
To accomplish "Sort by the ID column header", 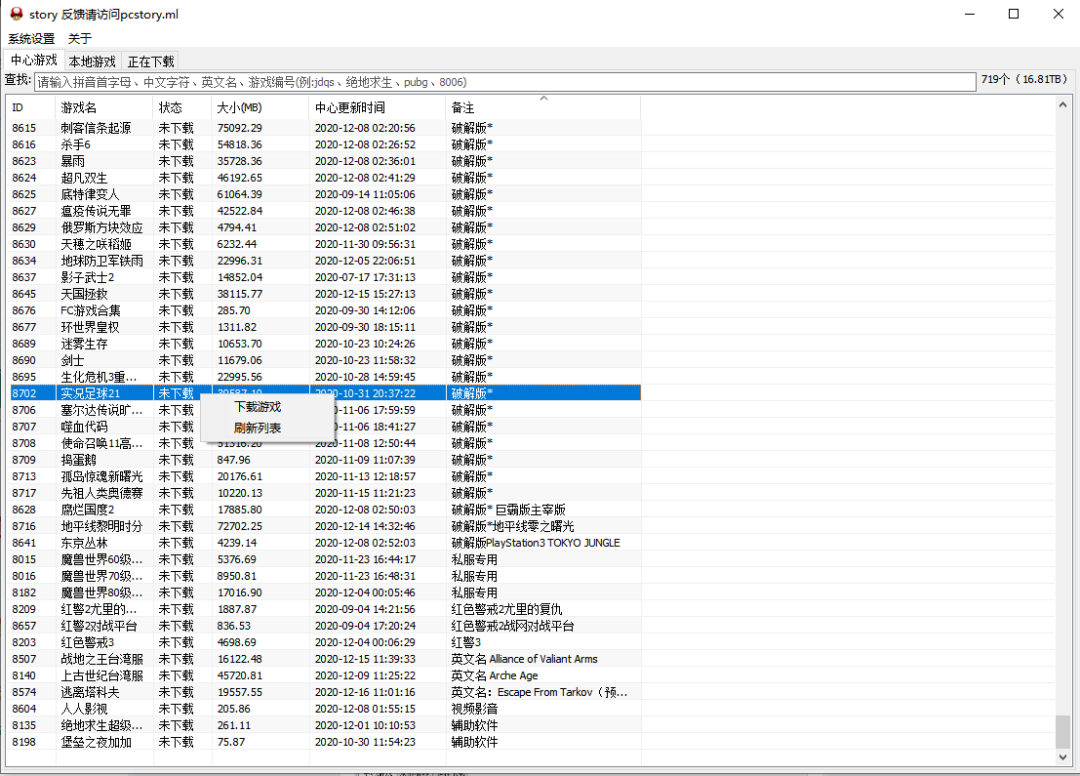I will 30,107.
